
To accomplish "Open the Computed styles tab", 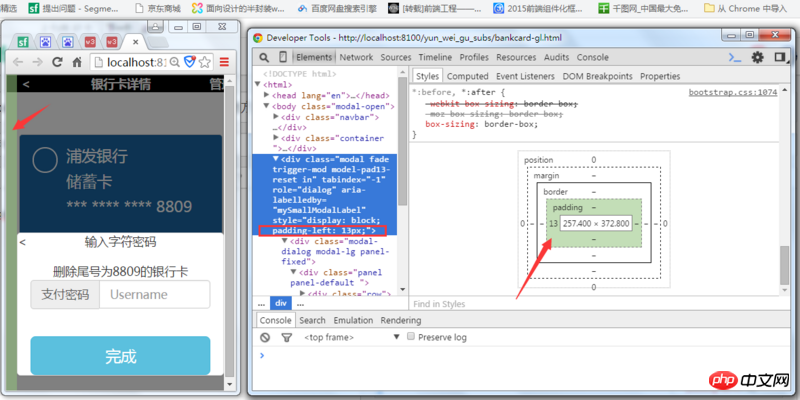I will [x=467, y=76].
